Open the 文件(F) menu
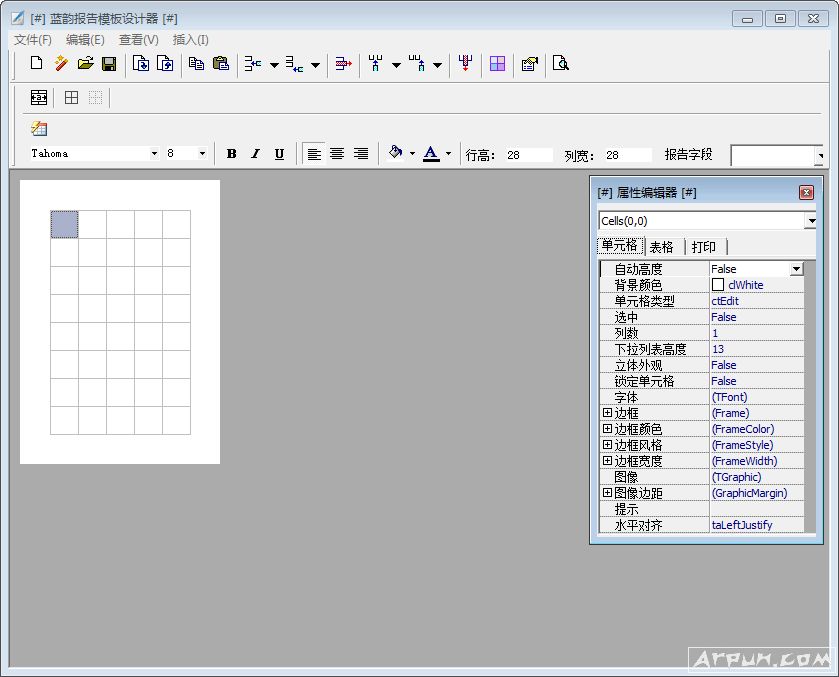Viewport: 839px width, 677px height. point(33,40)
